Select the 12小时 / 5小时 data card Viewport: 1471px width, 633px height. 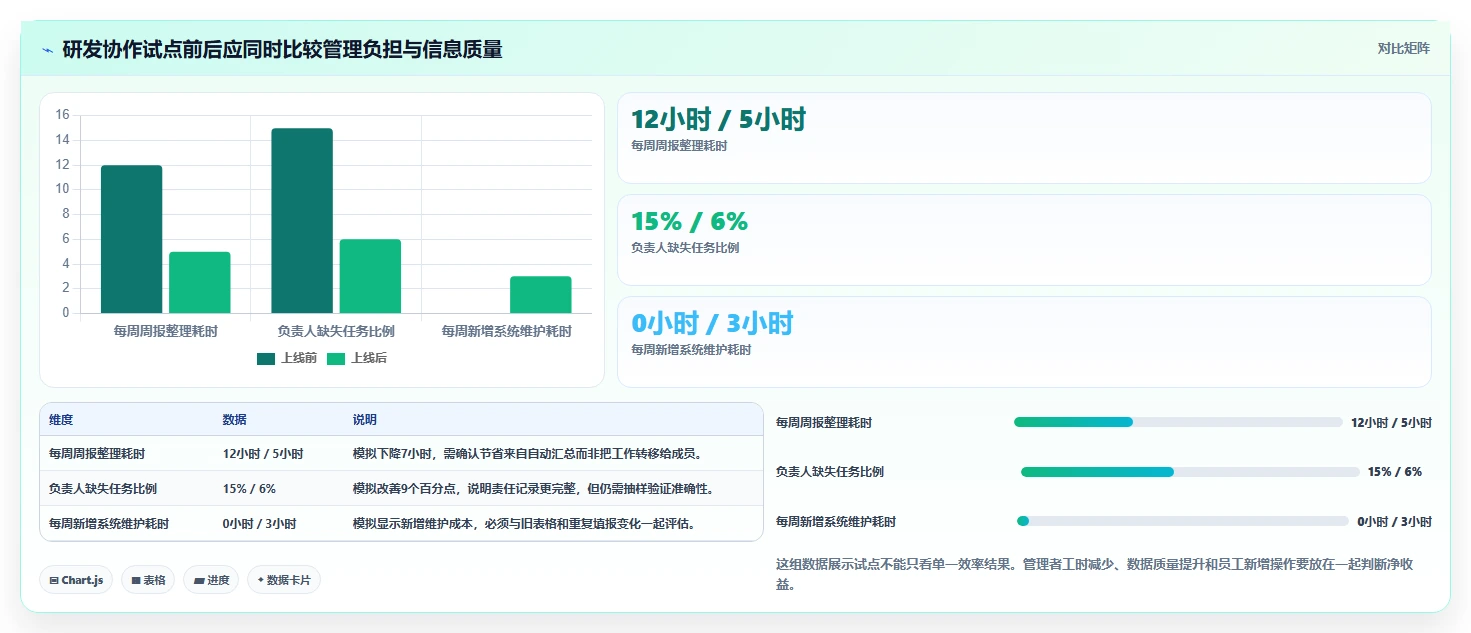coord(1024,138)
